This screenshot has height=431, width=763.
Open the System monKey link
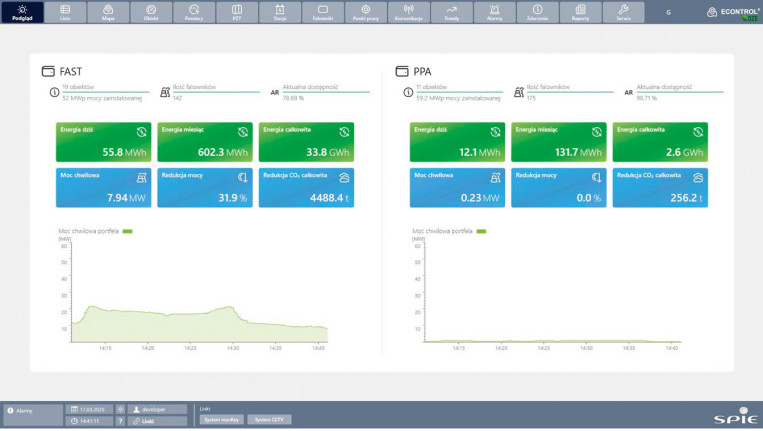point(221,420)
